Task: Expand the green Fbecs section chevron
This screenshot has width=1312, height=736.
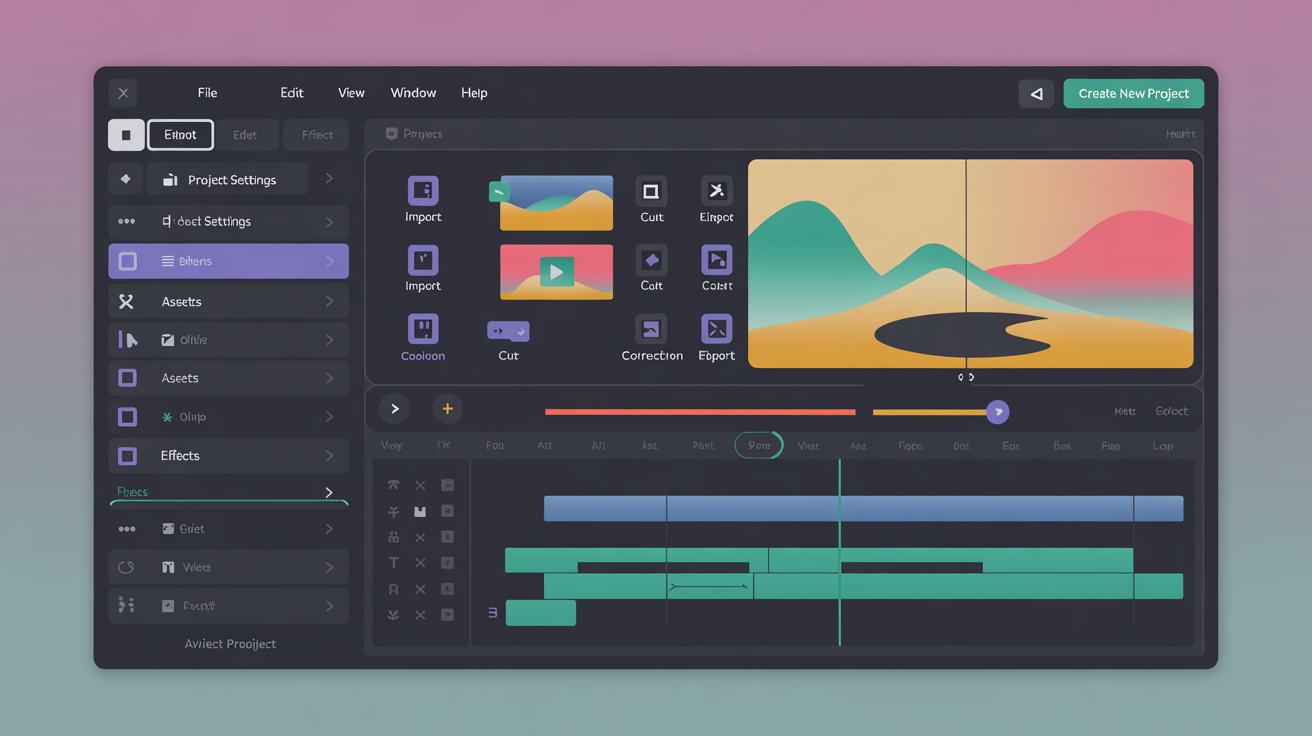Action: (329, 492)
